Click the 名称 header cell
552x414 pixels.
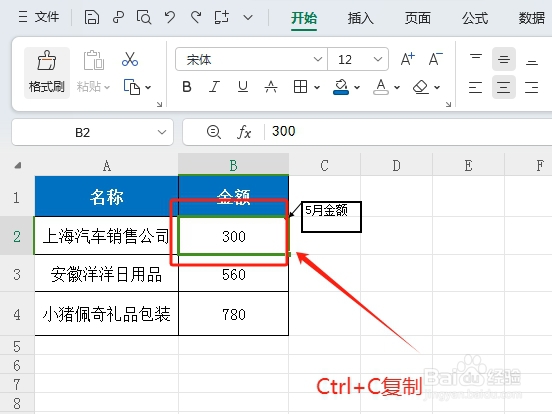tap(107, 196)
